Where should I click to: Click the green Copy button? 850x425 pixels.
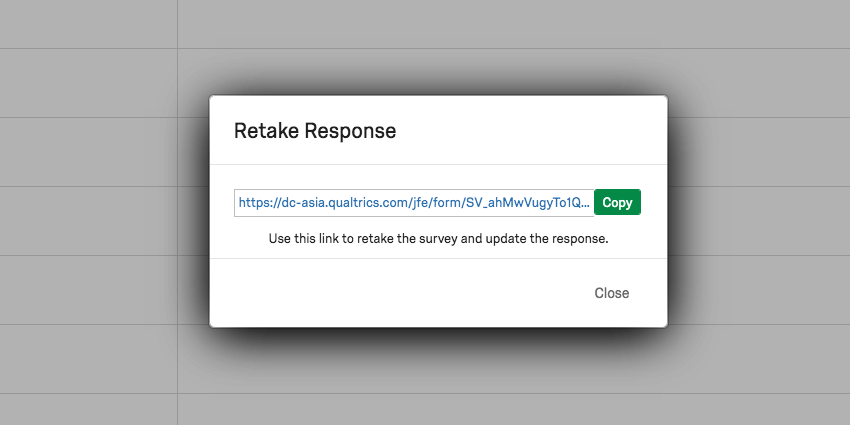point(617,202)
